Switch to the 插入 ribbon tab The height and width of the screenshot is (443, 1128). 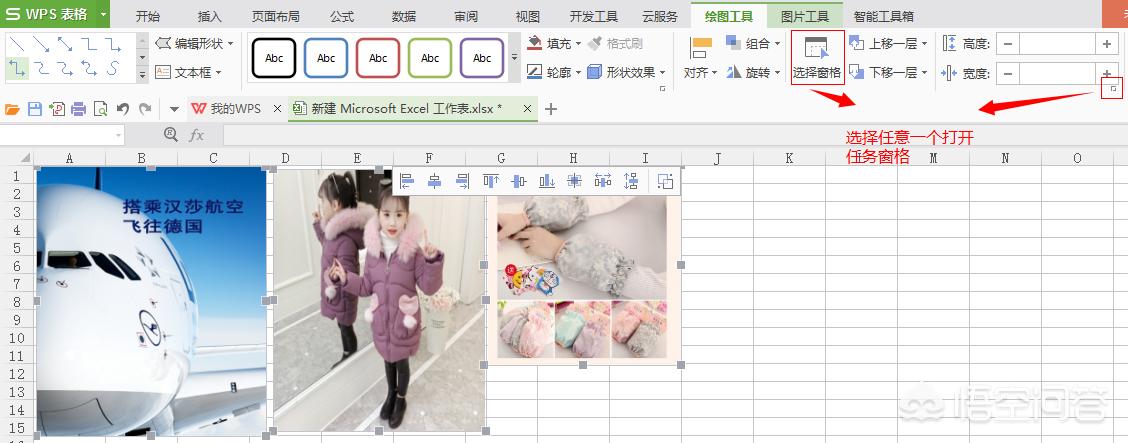point(209,17)
